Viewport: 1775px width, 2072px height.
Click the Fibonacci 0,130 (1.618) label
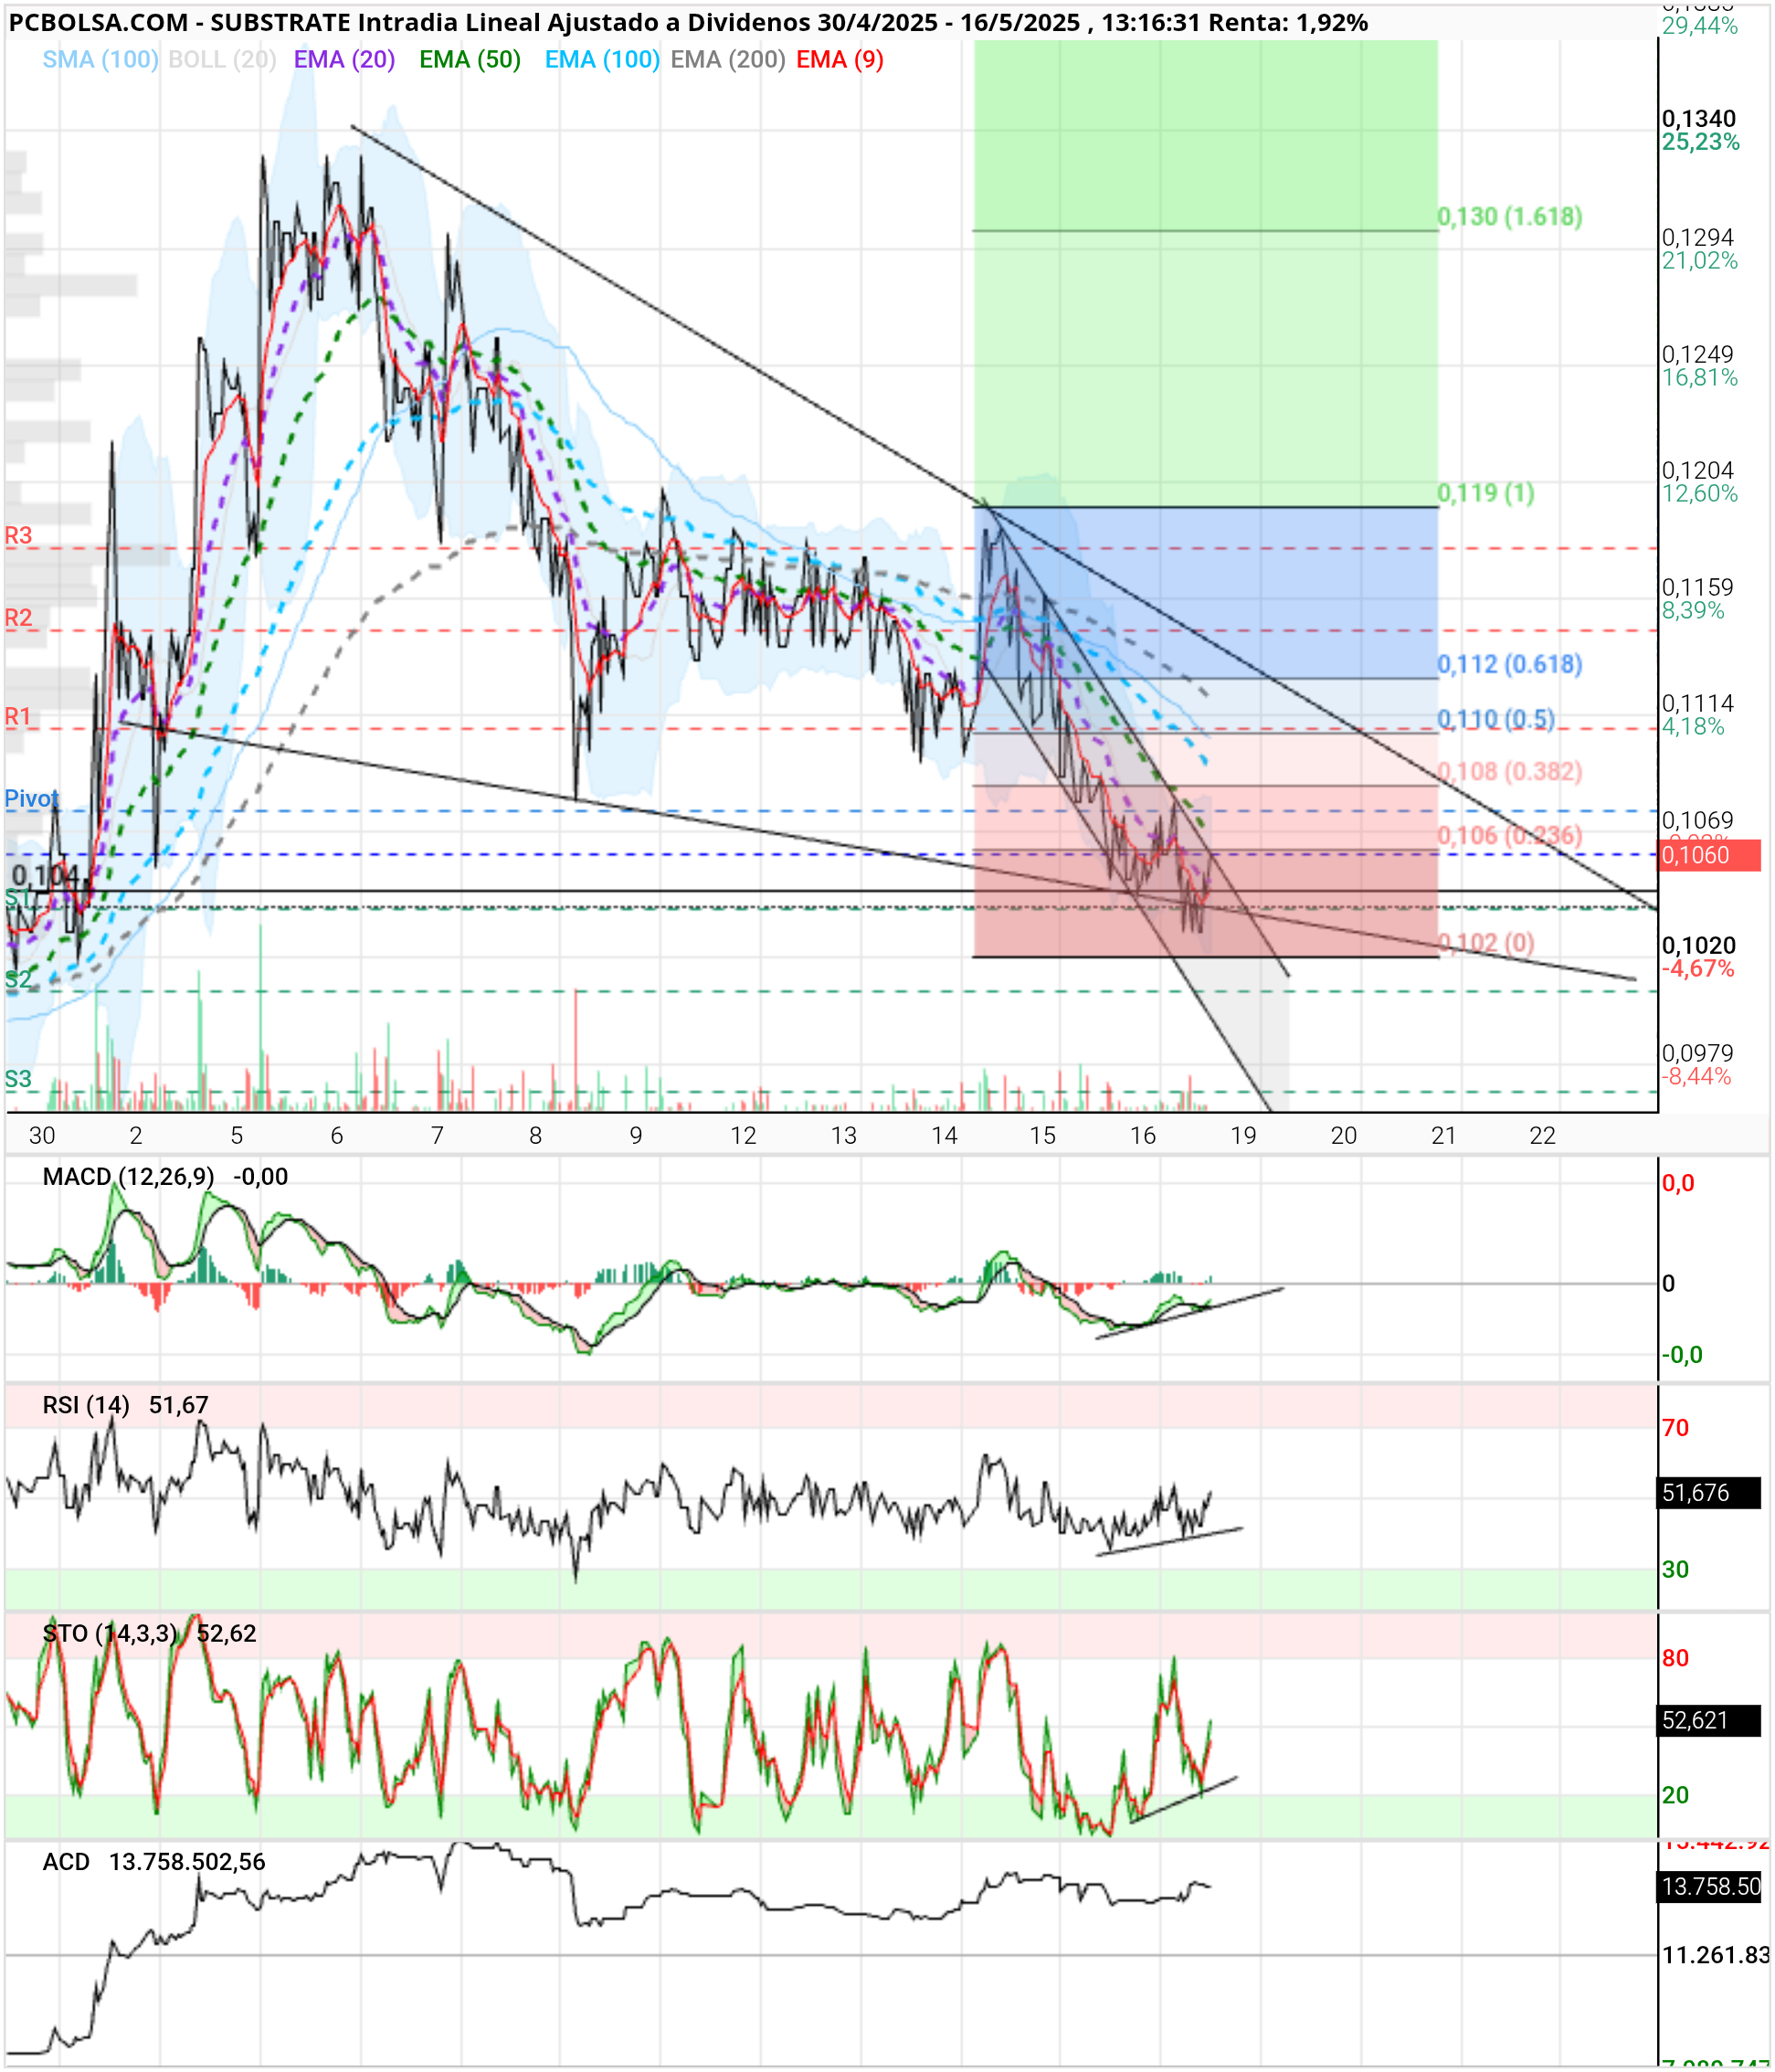point(1510,216)
